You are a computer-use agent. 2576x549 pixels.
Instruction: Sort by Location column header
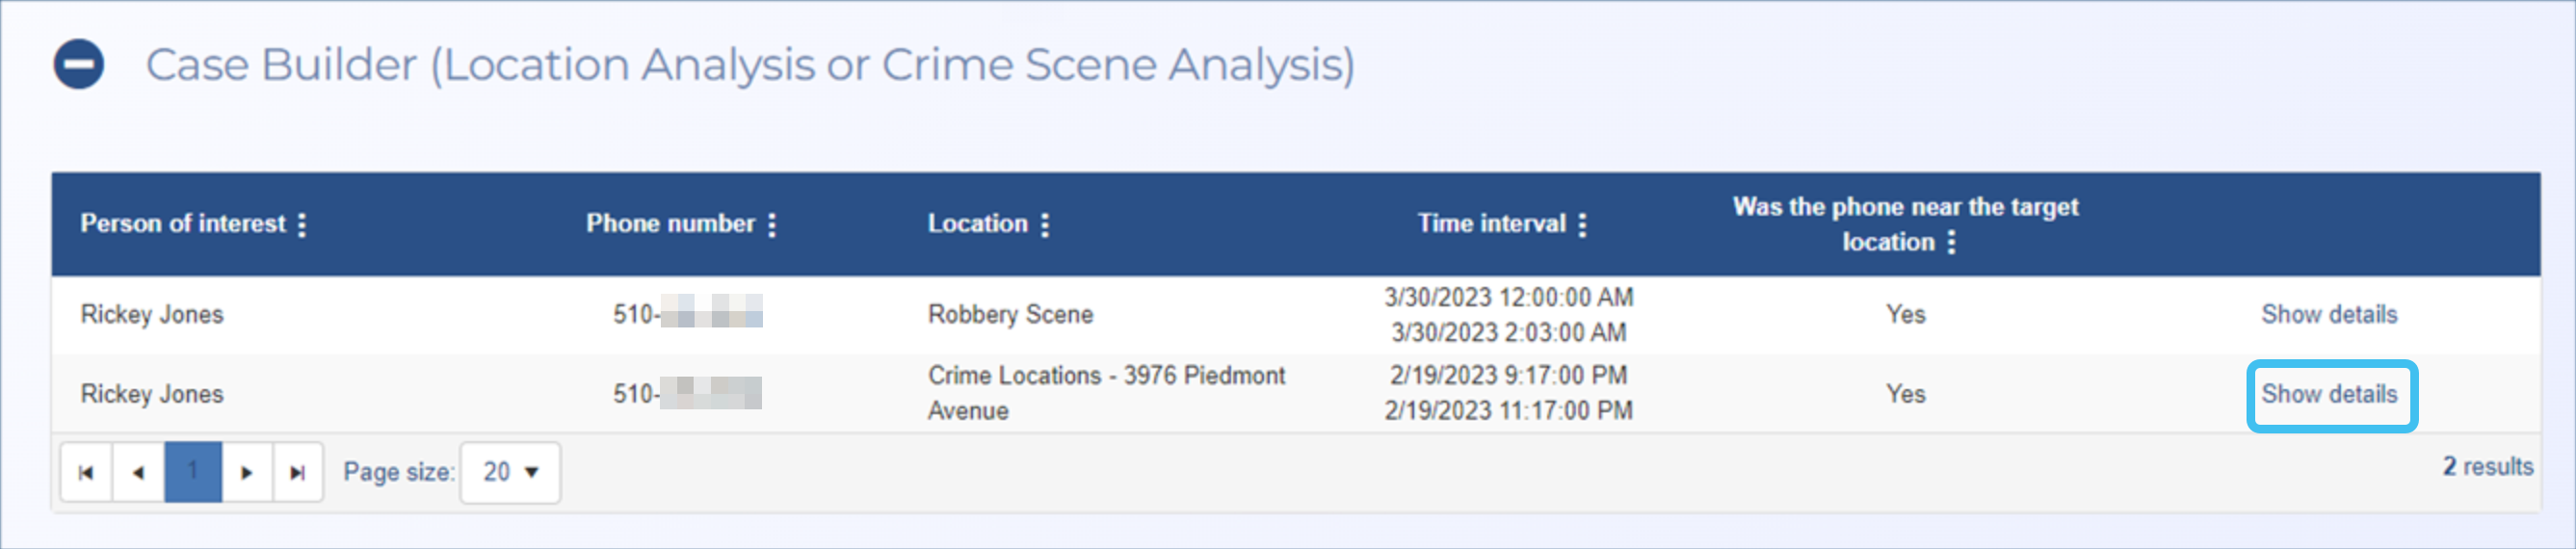[977, 224]
